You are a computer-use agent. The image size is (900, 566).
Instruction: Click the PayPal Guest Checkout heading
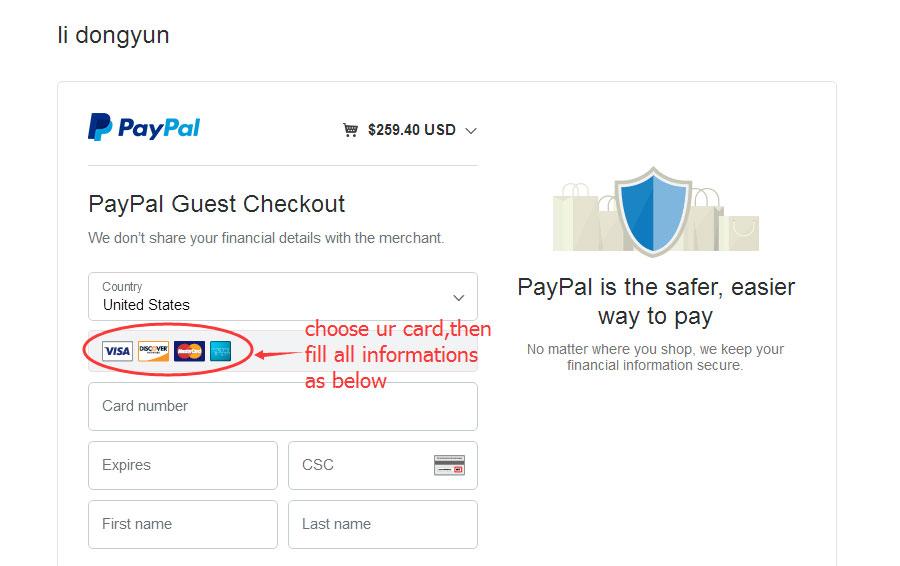click(216, 204)
